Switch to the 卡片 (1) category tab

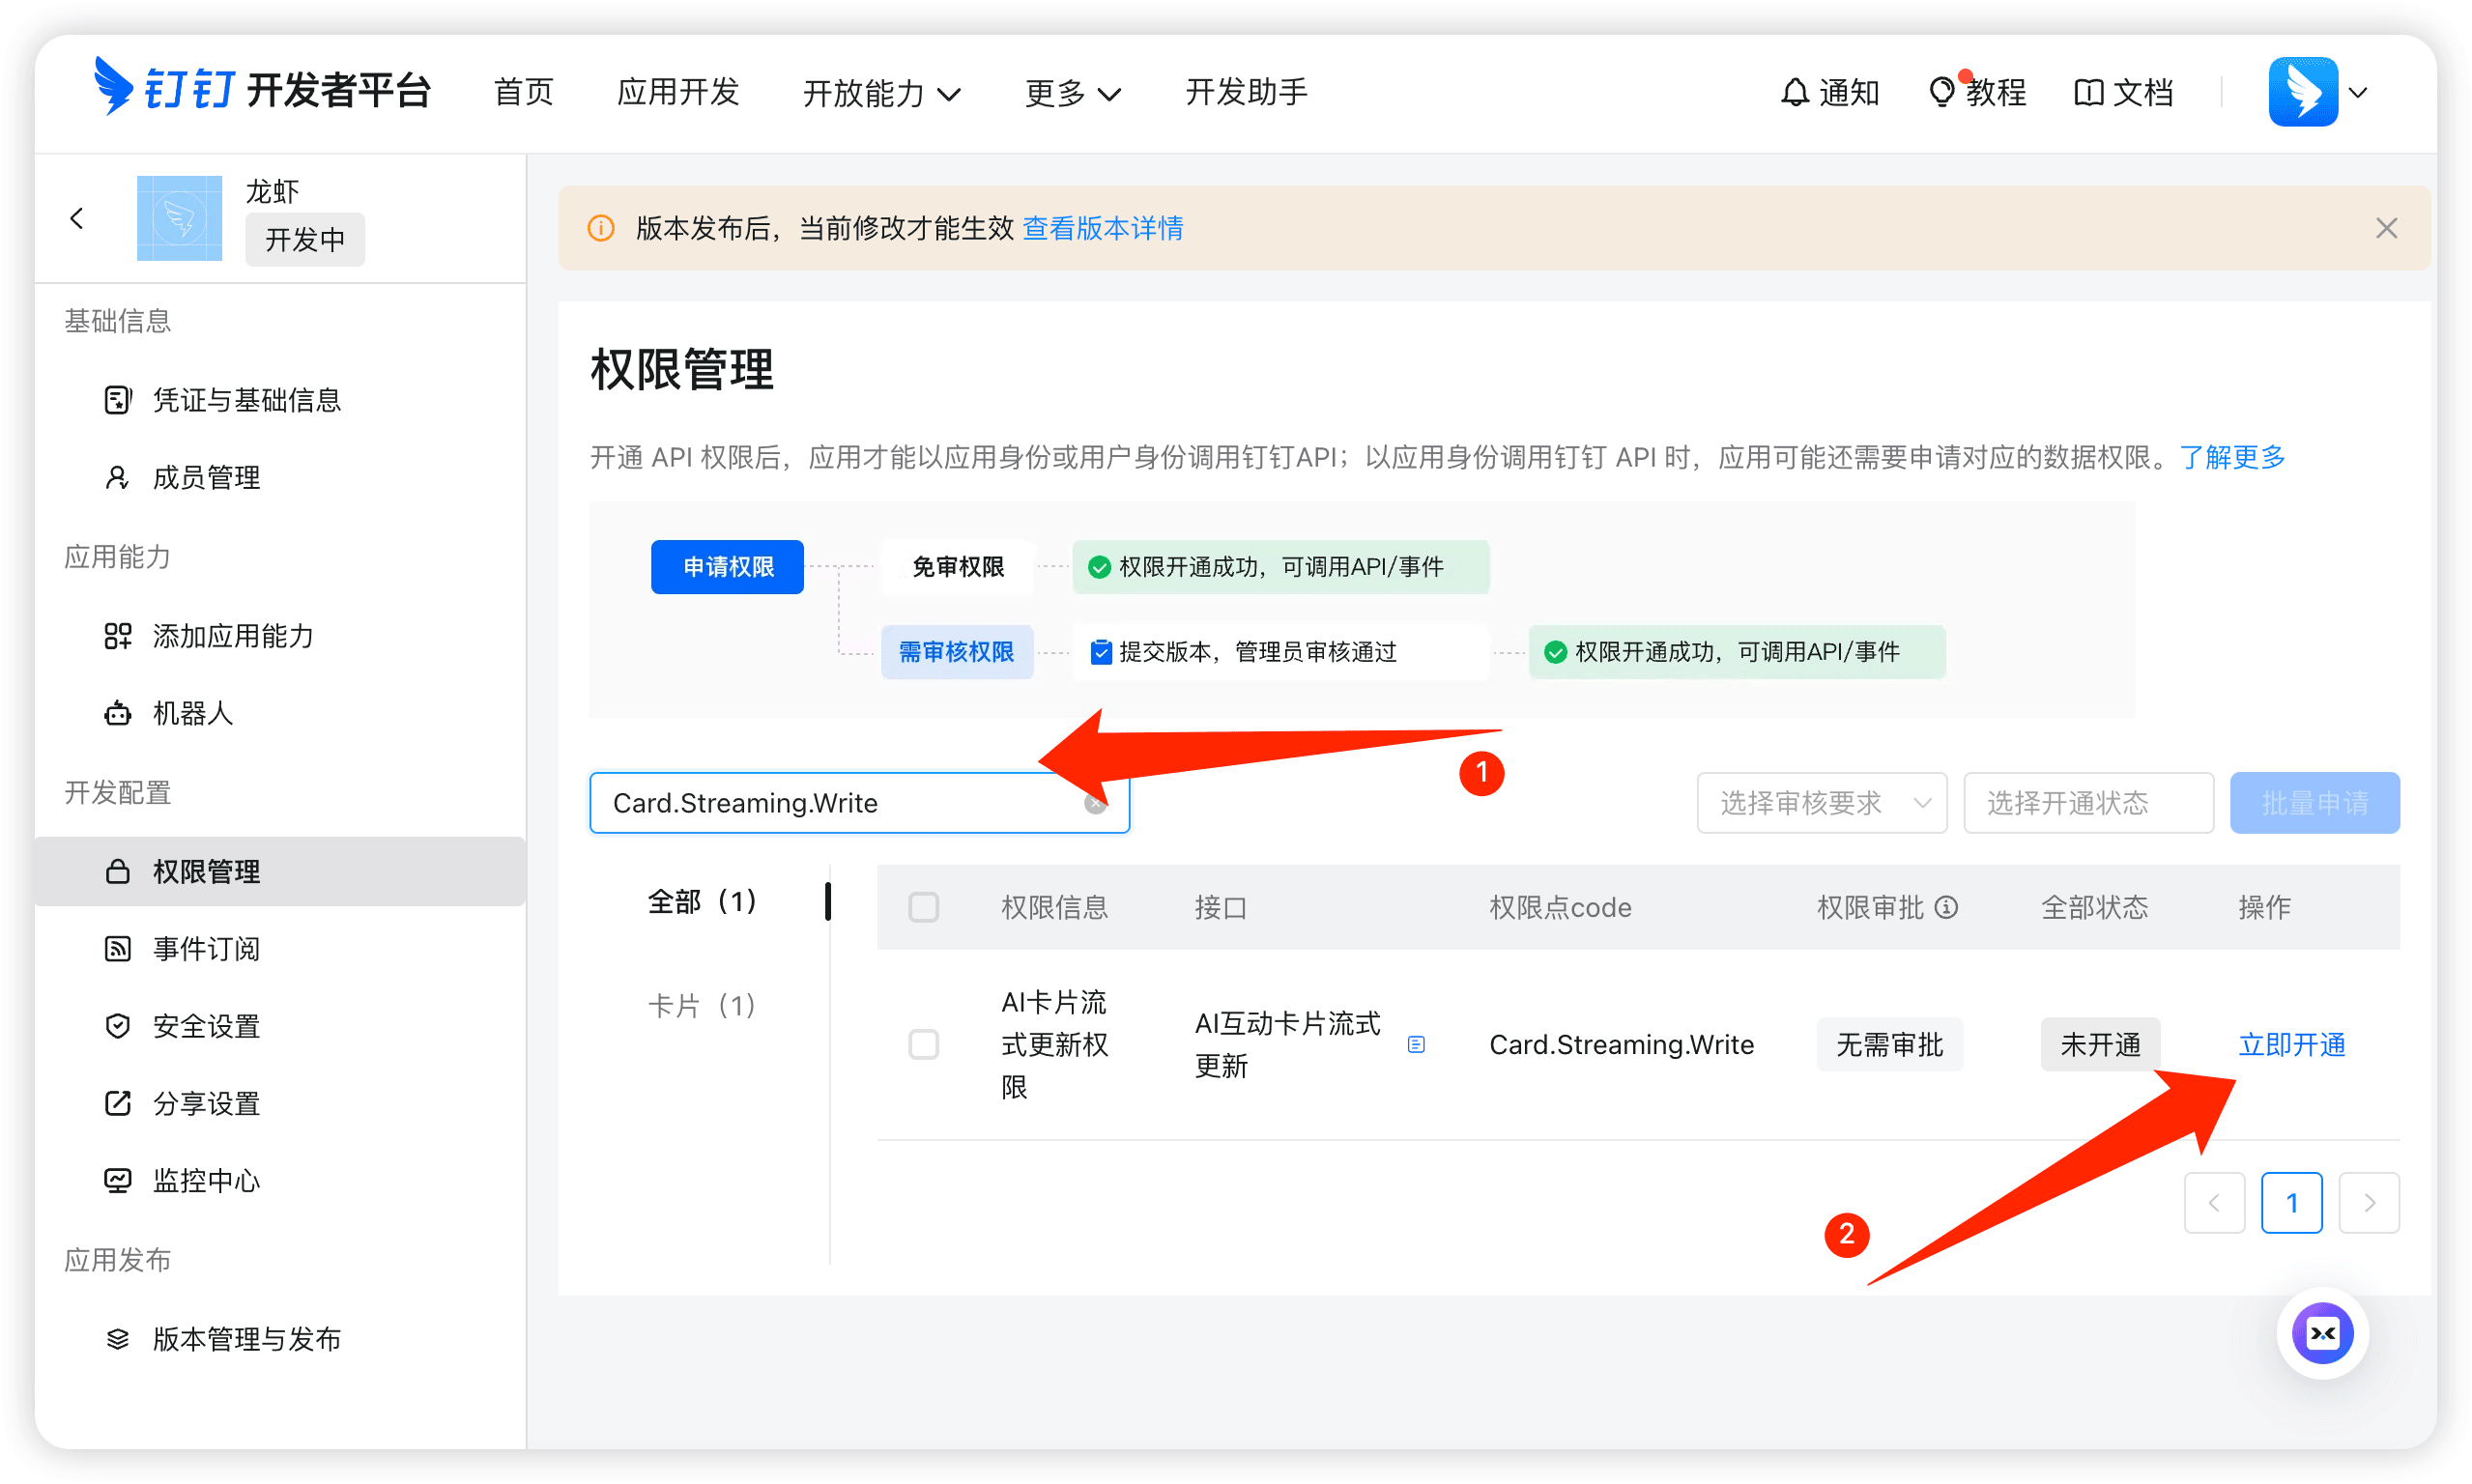coord(701,1005)
